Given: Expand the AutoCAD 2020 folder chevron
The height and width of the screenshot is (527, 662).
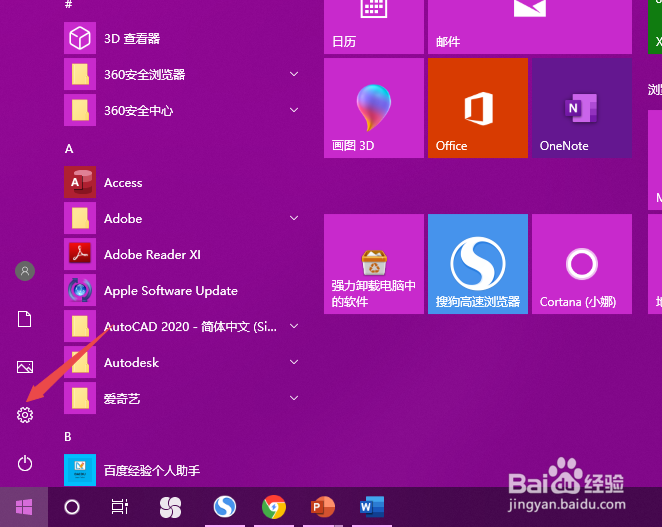Looking at the screenshot, I should (x=294, y=326).
